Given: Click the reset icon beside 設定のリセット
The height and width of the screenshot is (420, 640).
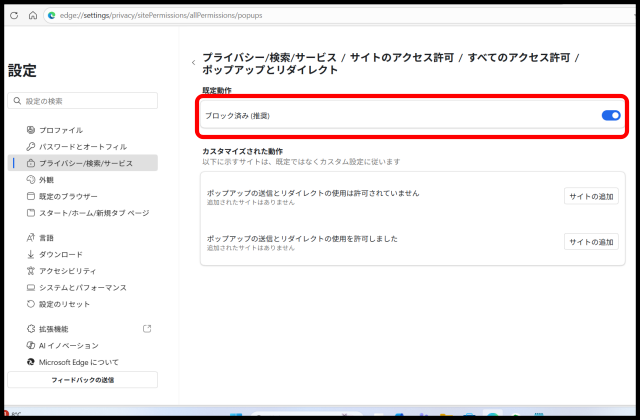Looking at the screenshot, I should click(x=31, y=304).
